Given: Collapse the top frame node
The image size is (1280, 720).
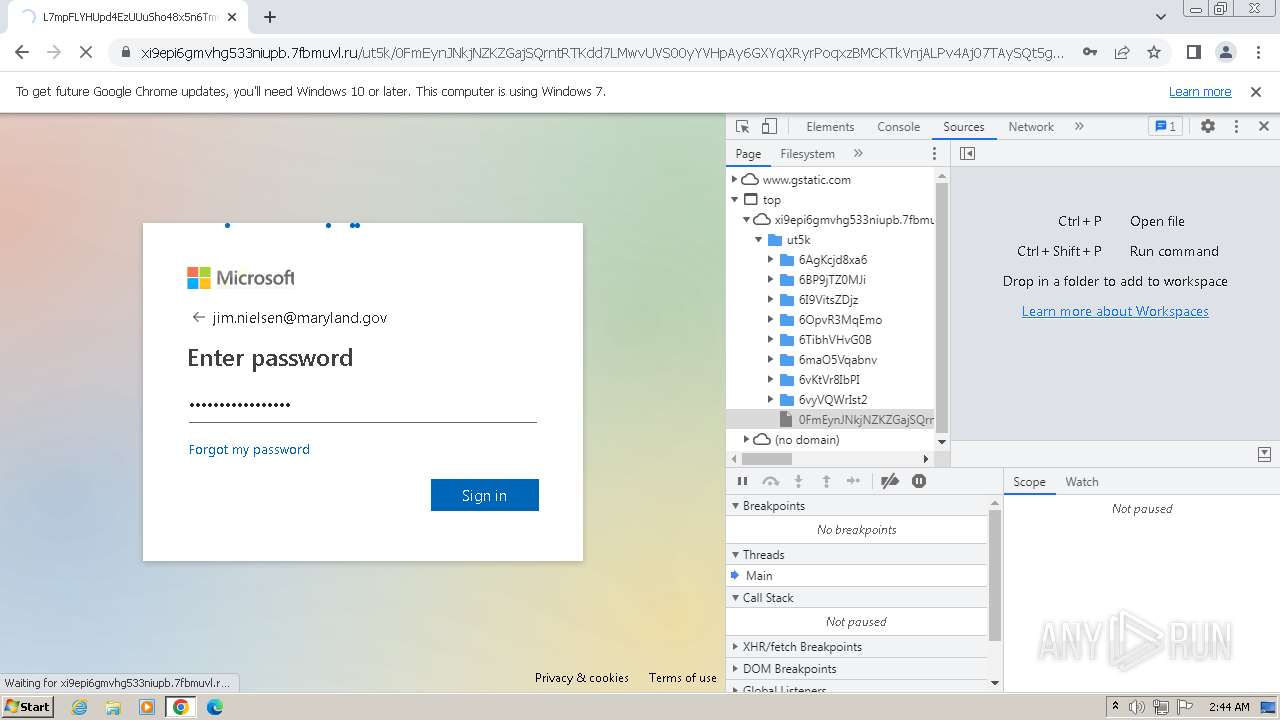Looking at the screenshot, I should pos(735,200).
